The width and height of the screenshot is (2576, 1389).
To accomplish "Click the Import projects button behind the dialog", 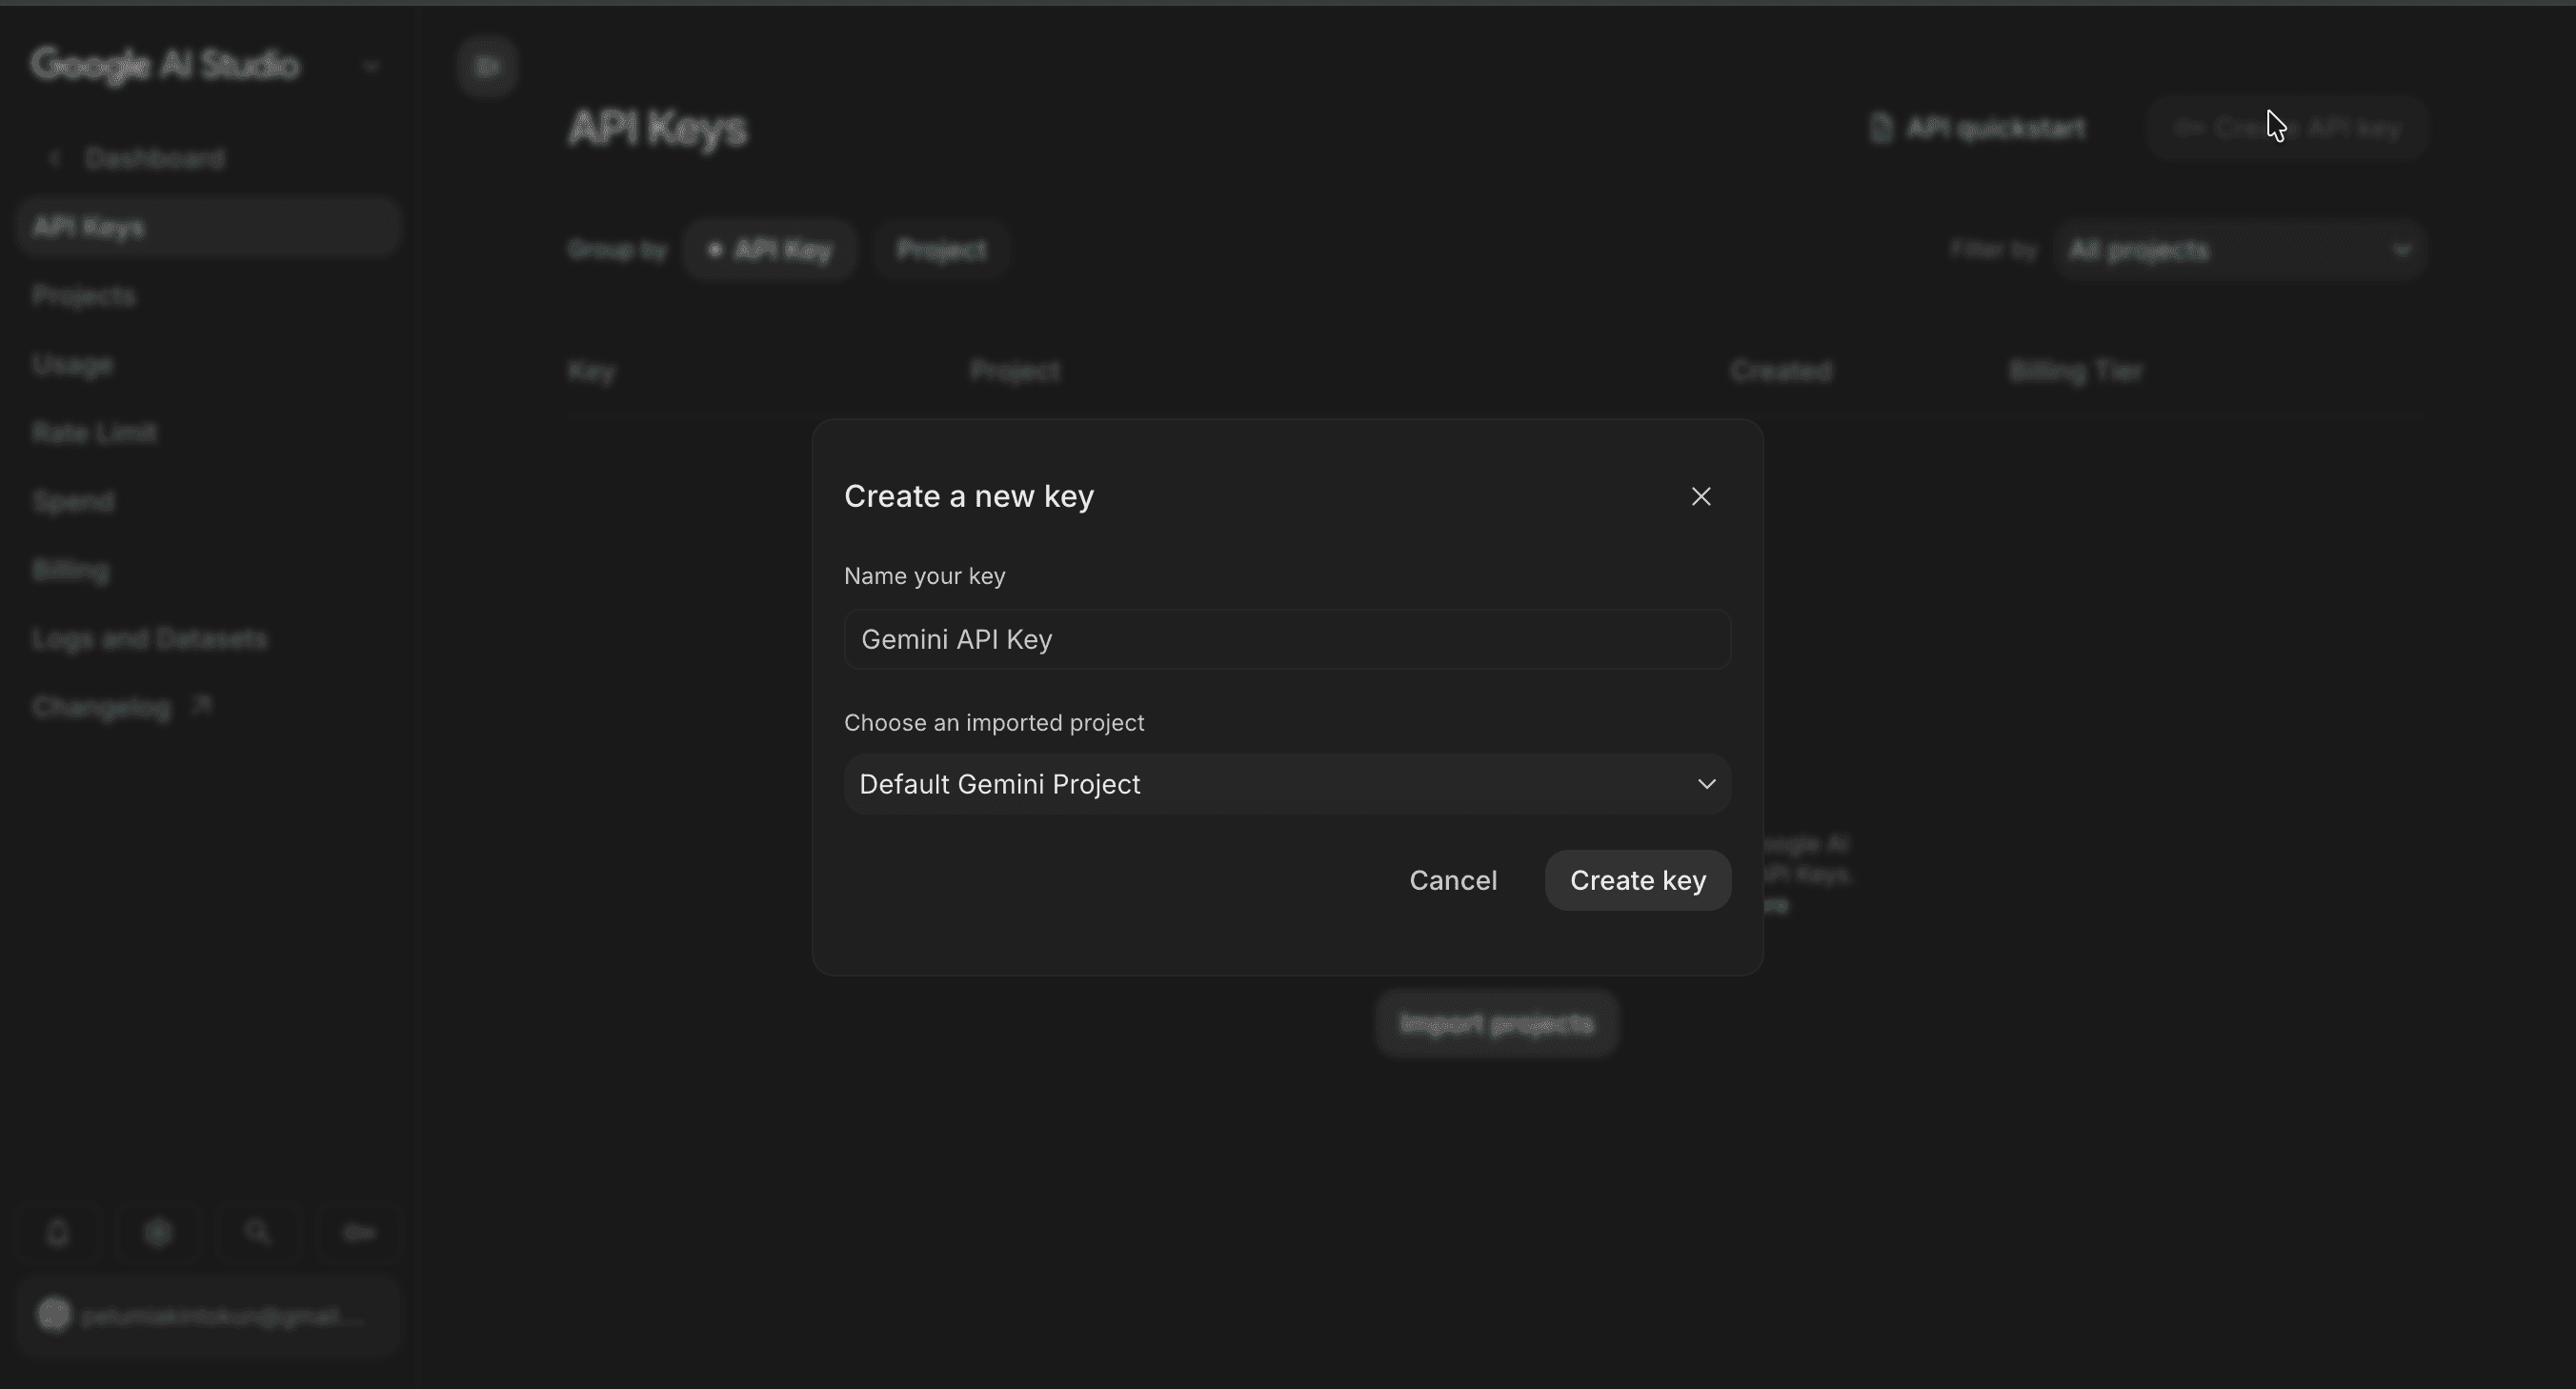I will 1496,1024.
